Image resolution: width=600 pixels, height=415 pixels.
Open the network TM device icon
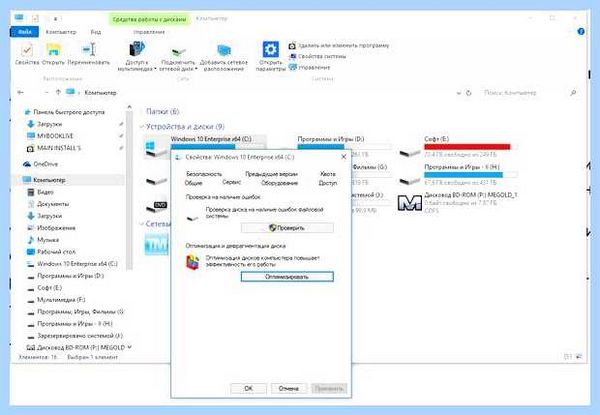[x=156, y=244]
